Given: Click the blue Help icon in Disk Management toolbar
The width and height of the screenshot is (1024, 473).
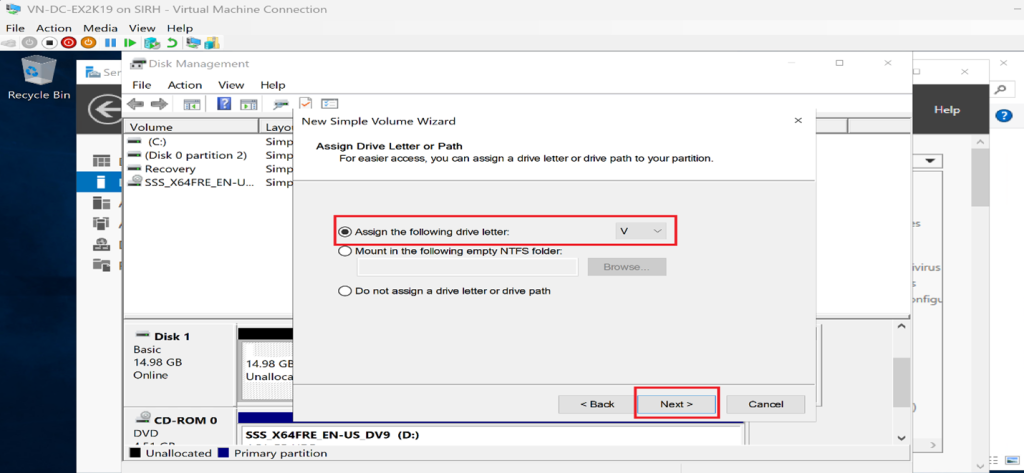Looking at the screenshot, I should pos(224,104).
